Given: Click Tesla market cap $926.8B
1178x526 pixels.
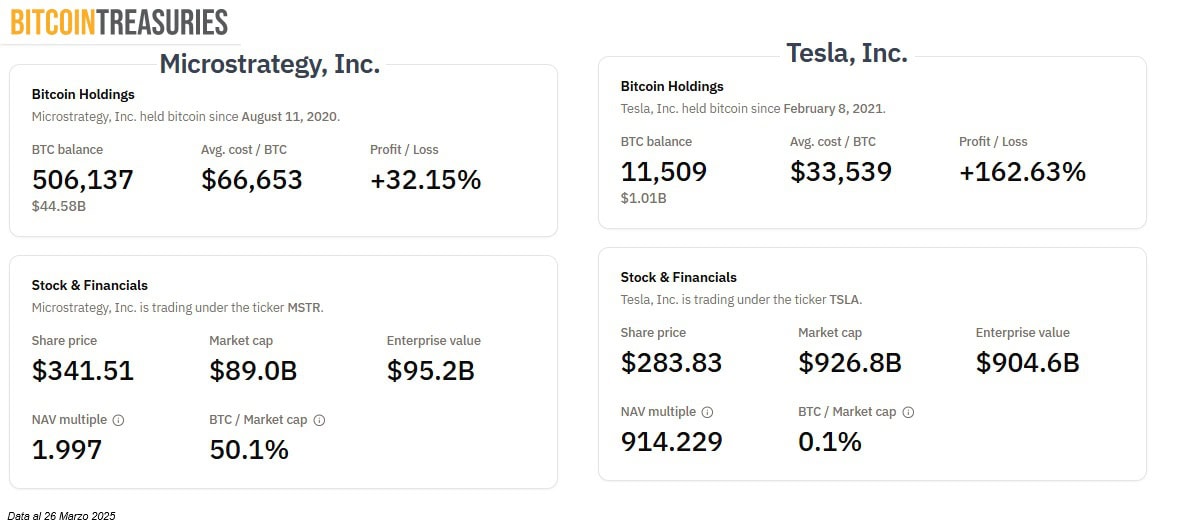Looking at the screenshot, I should click(850, 363).
